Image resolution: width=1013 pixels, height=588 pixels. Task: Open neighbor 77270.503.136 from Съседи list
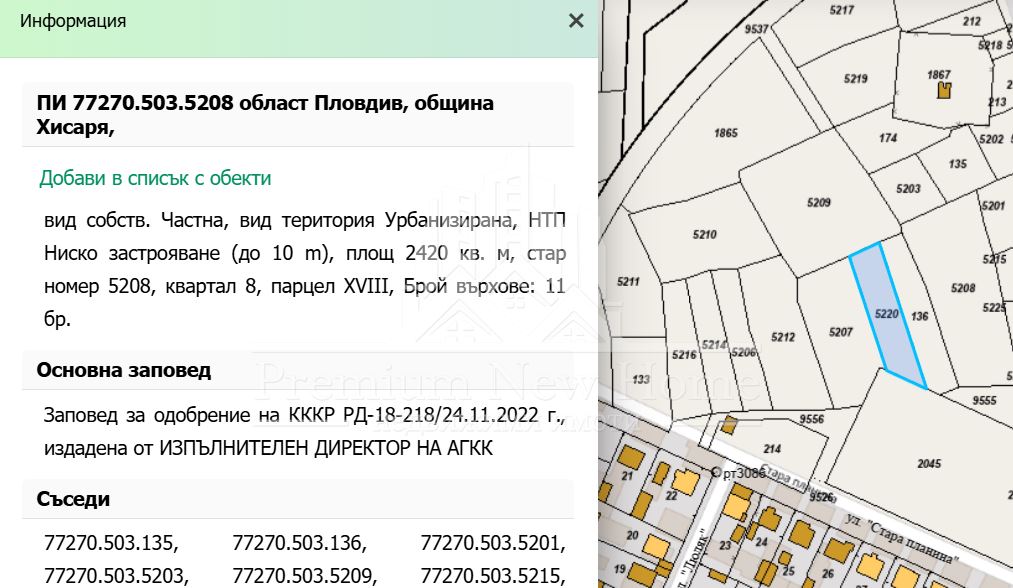point(299,544)
